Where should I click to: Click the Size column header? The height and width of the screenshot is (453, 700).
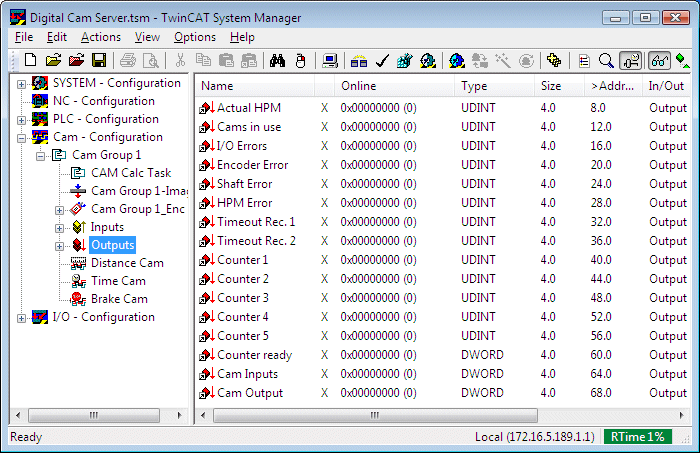[x=559, y=86]
